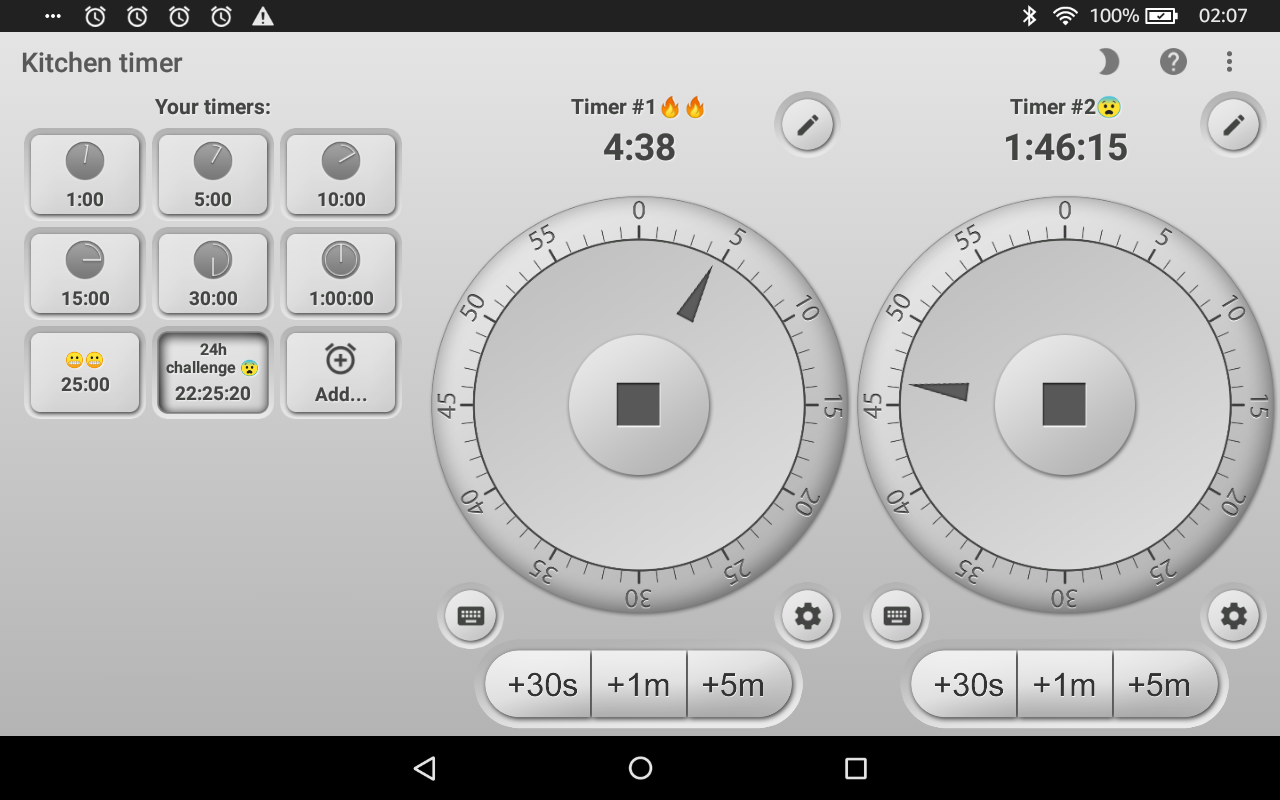
Task: Add 1 minute to Timer #1
Action: click(639, 684)
